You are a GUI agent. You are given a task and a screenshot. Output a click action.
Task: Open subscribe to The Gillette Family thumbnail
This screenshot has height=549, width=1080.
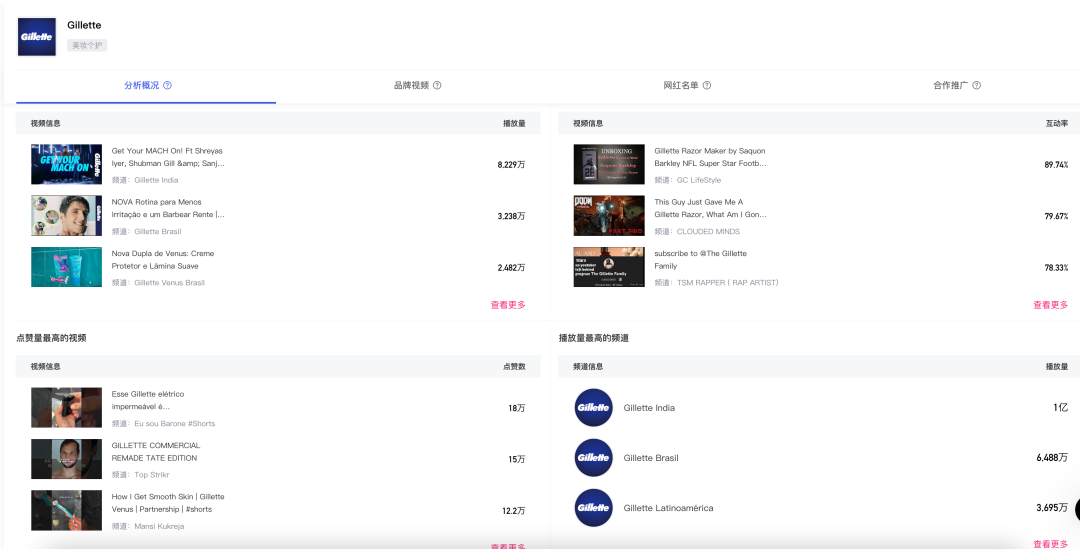click(x=609, y=267)
